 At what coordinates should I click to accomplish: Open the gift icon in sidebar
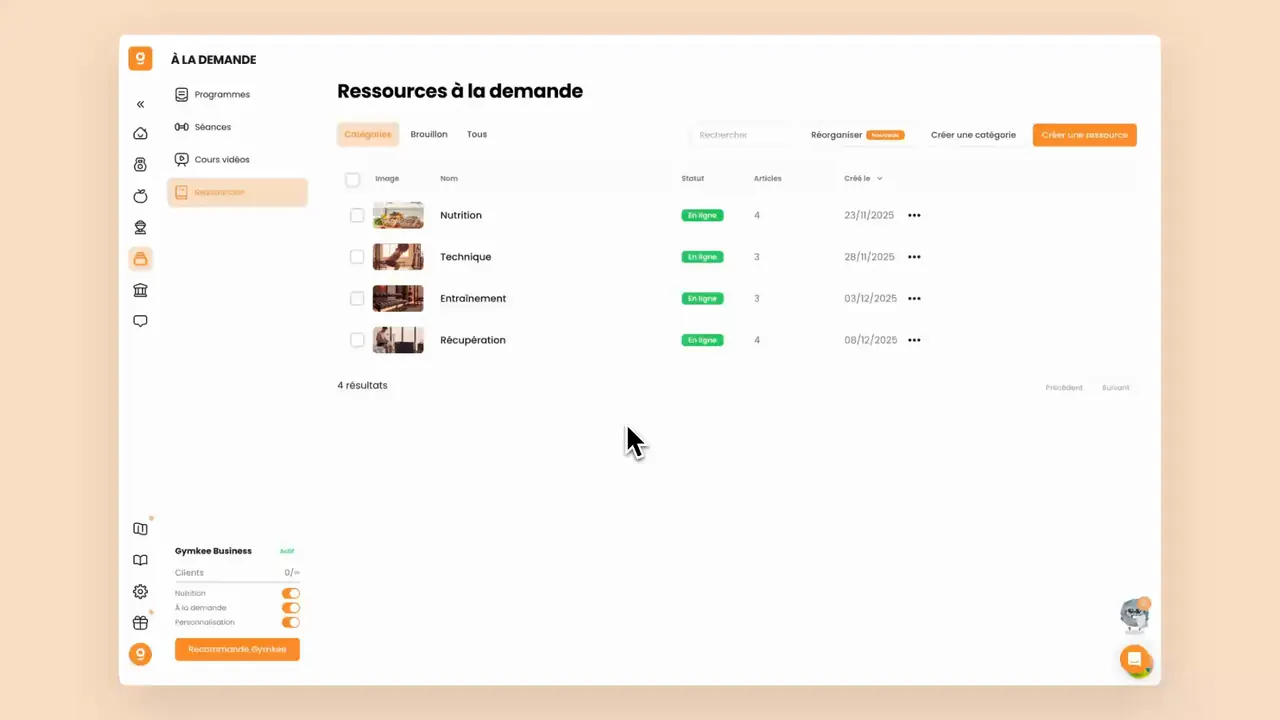point(140,623)
